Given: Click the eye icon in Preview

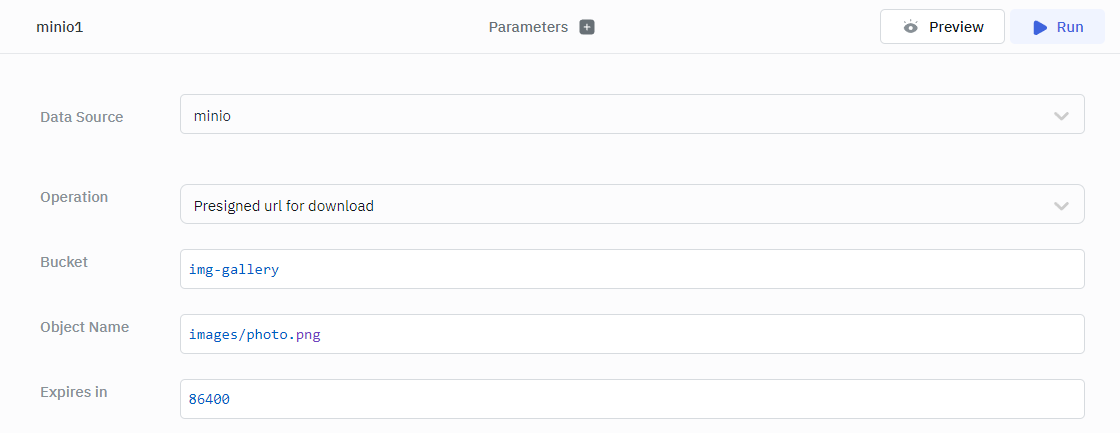Looking at the screenshot, I should coord(910,27).
